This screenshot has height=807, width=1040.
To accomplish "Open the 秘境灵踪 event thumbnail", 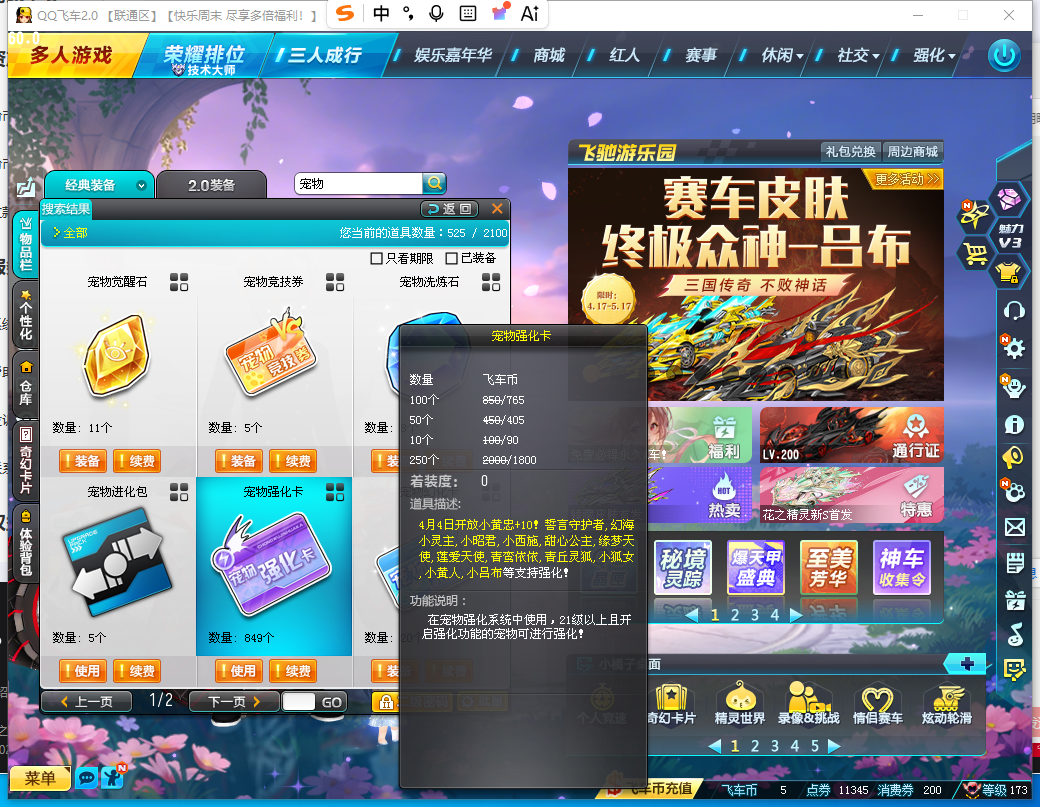I will click(682, 568).
